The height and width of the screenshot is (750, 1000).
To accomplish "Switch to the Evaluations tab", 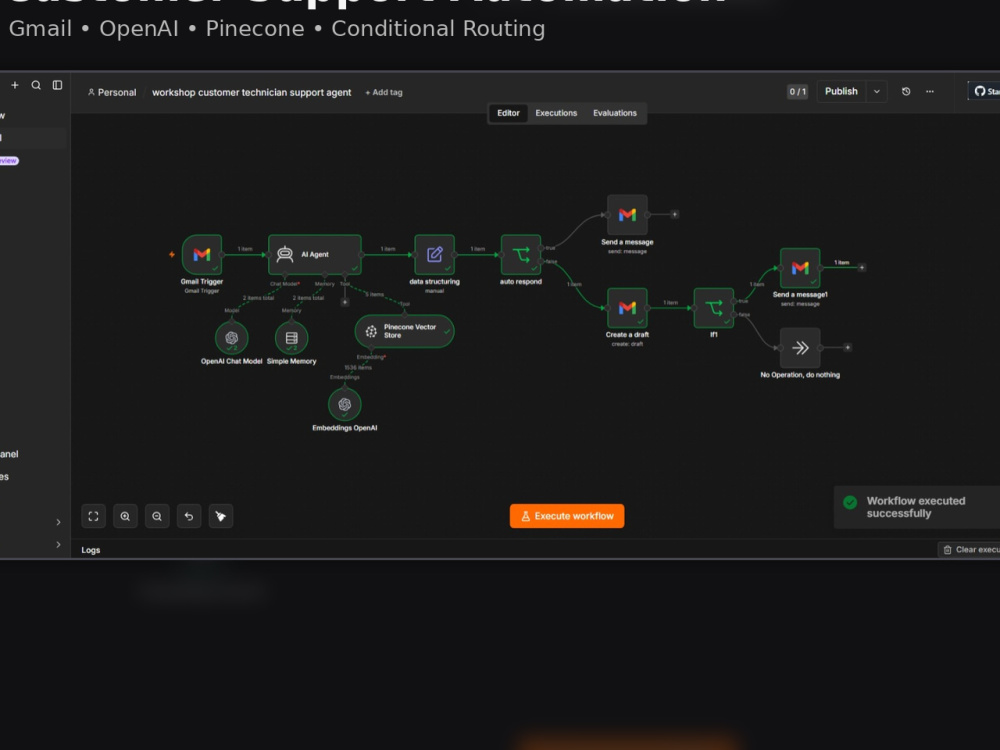I will 615,113.
